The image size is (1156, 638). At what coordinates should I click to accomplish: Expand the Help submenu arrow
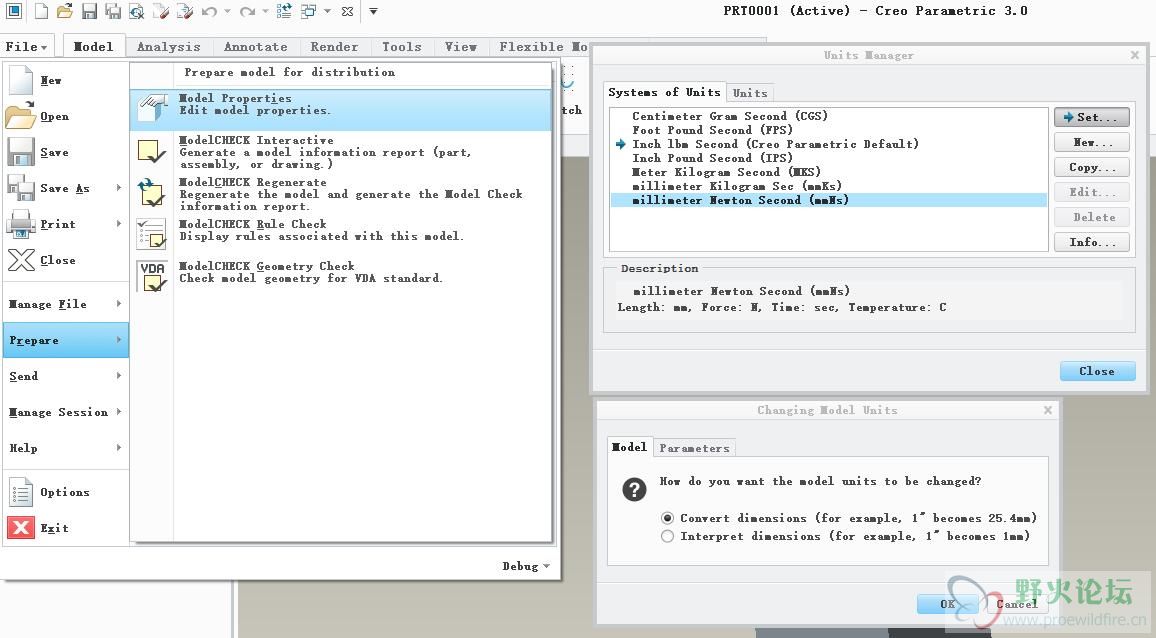pyautogui.click(x=119, y=448)
